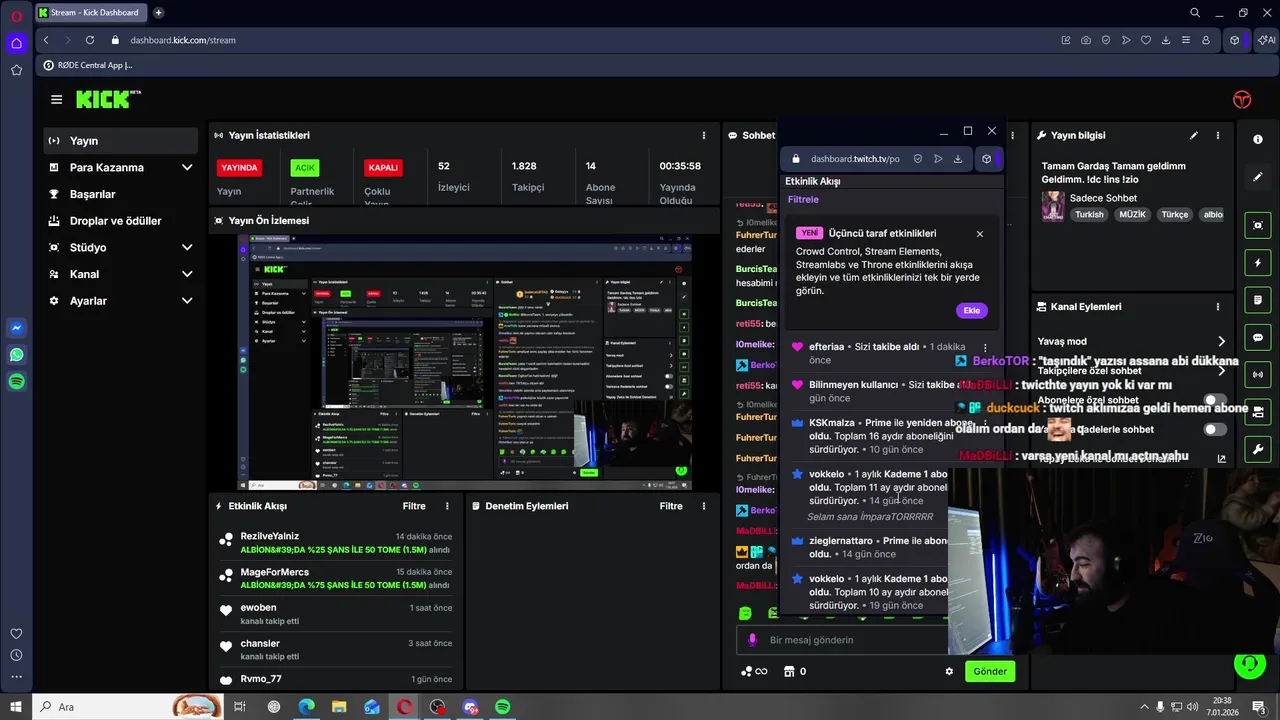Viewport: 1280px width, 720px height.
Task: Open a new browser tab
Action: point(158,13)
